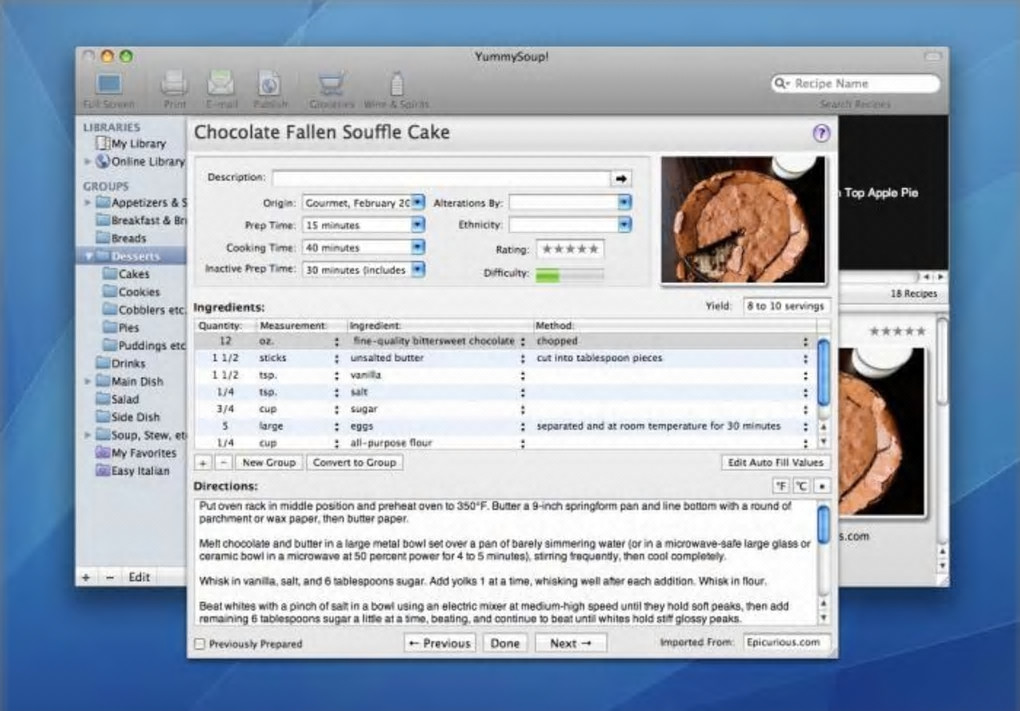Click the Print toolbar icon
Image resolution: width=1020 pixels, height=711 pixels.
tap(174, 83)
